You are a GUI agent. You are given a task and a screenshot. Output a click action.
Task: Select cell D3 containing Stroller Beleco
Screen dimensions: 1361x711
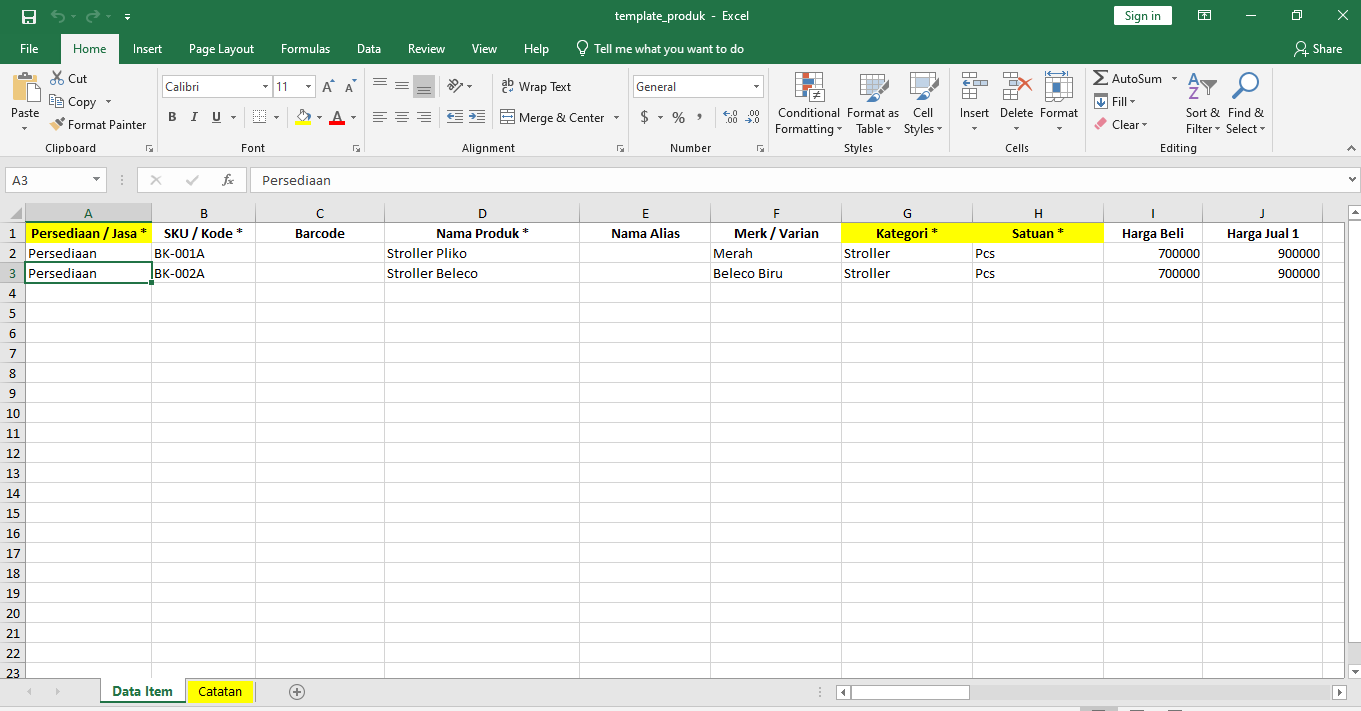pos(481,273)
